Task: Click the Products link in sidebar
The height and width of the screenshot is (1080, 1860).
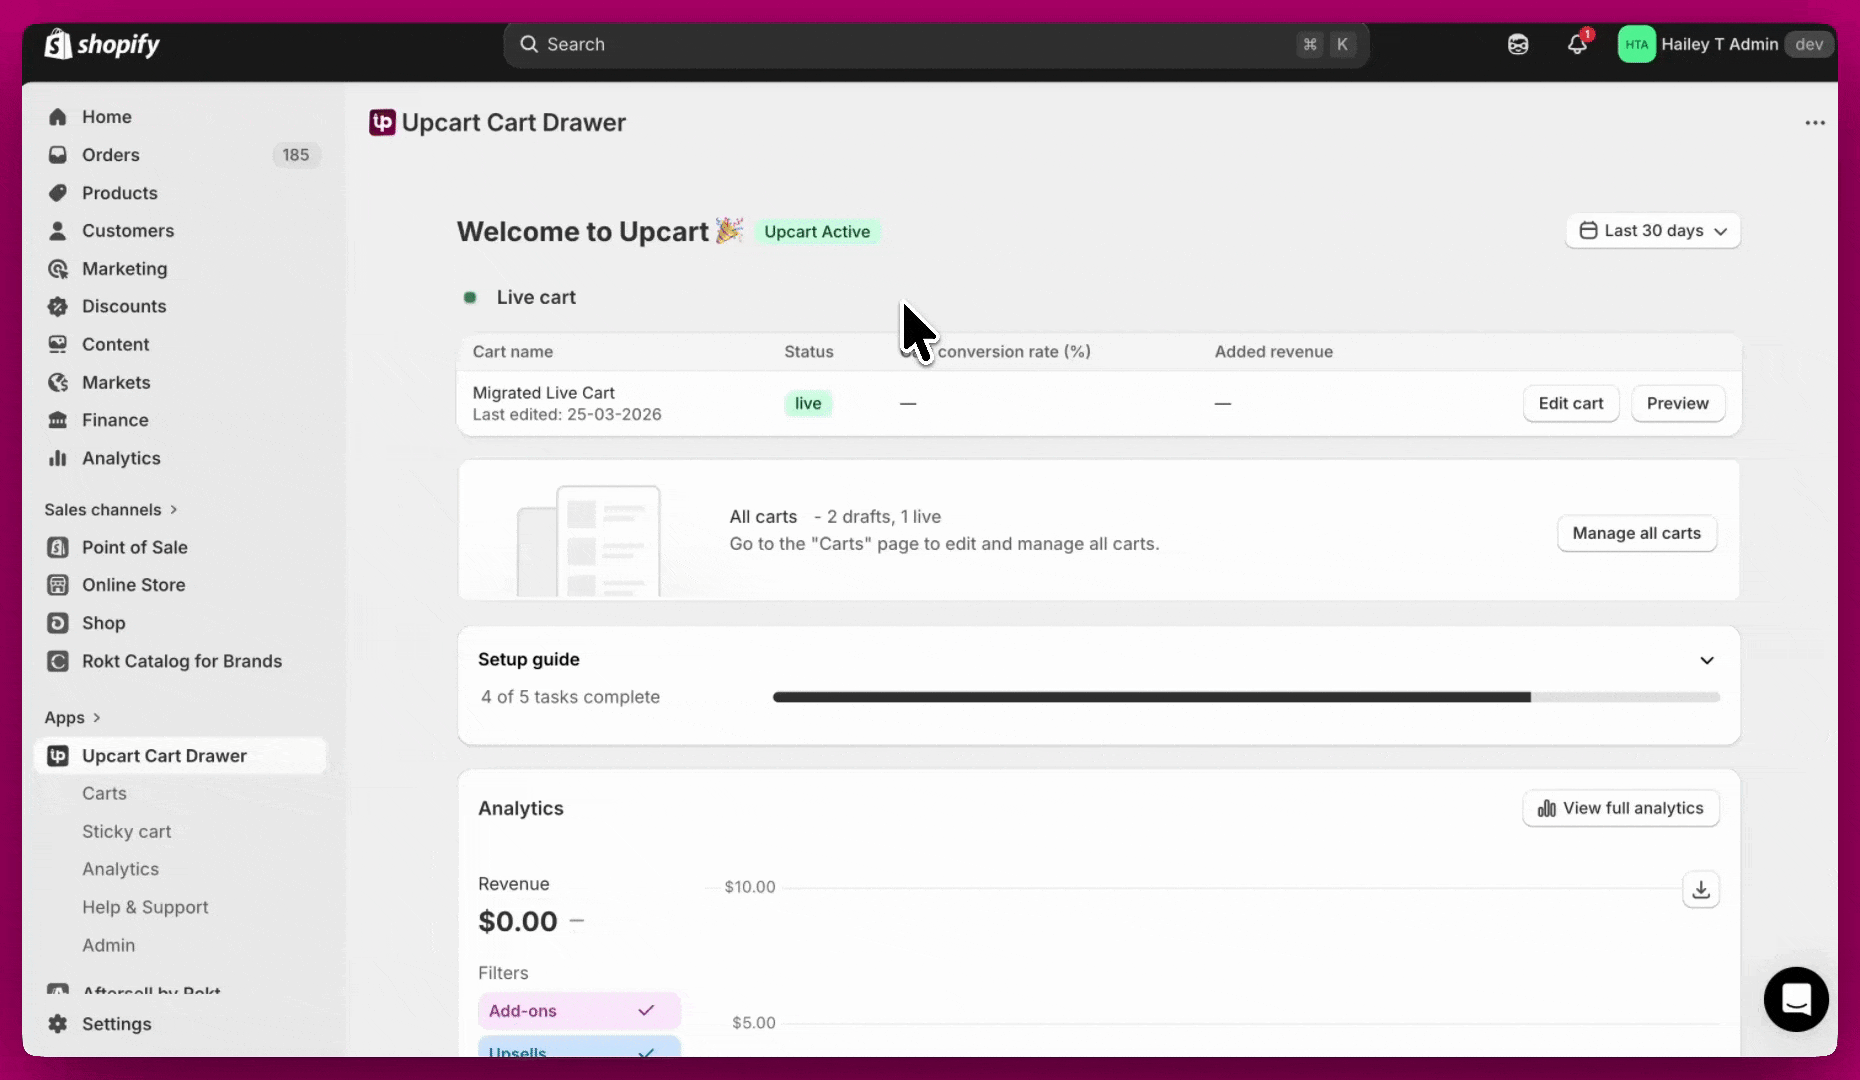Action: click(x=119, y=193)
